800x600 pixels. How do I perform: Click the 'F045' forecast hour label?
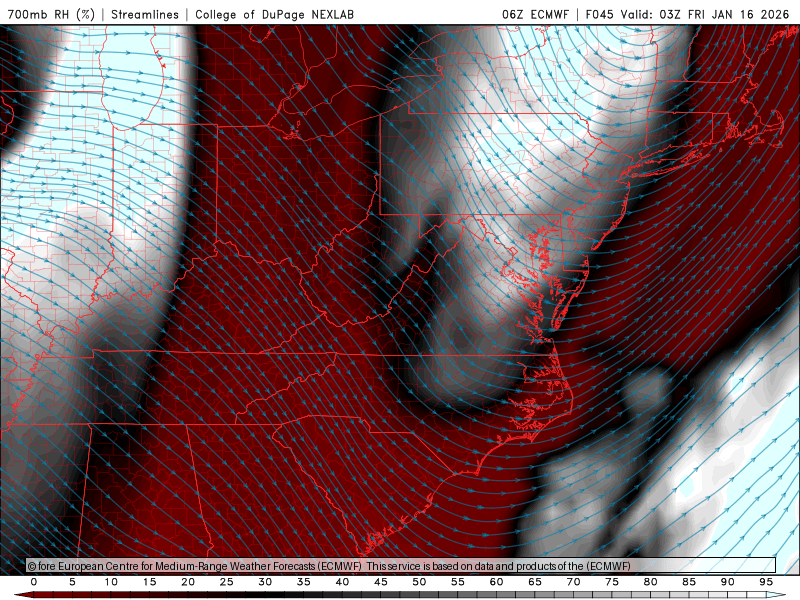pos(599,14)
